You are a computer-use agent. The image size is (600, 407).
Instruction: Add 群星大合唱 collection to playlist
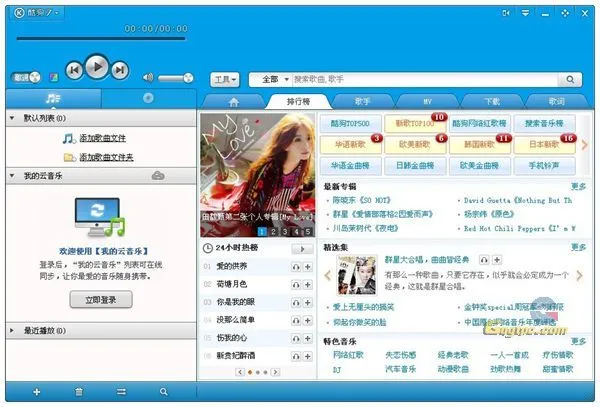[x=497, y=260]
